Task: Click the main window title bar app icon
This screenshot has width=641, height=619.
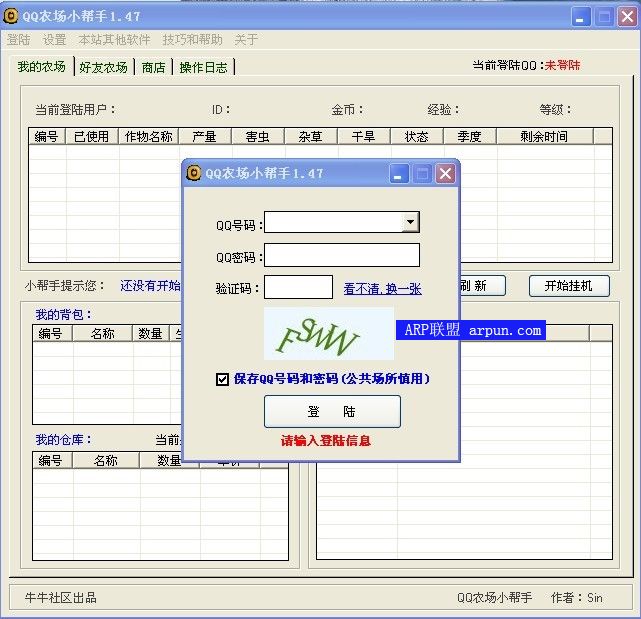Action: (11, 16)
